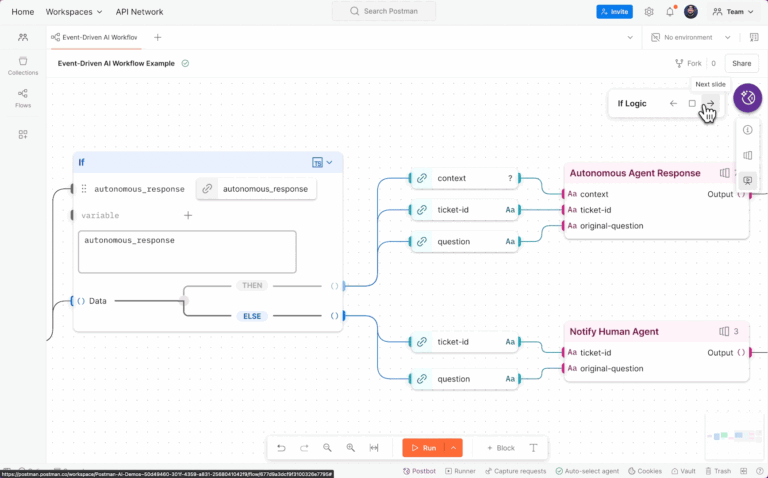Image resolution: width=768 pixels, height=478 pixels.
Task: Switch to Event-Driven AI Workflow tab
Action: pos(95,37)
